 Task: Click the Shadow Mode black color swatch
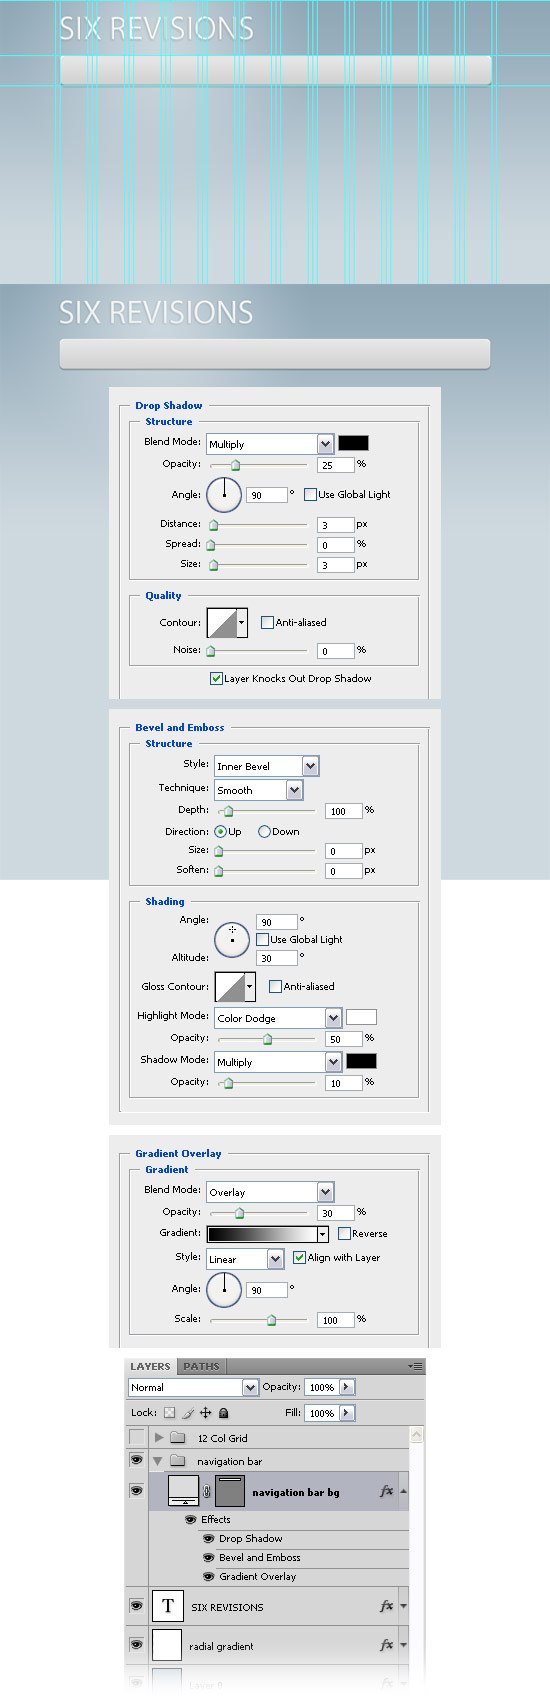(x=361, y=1061)
